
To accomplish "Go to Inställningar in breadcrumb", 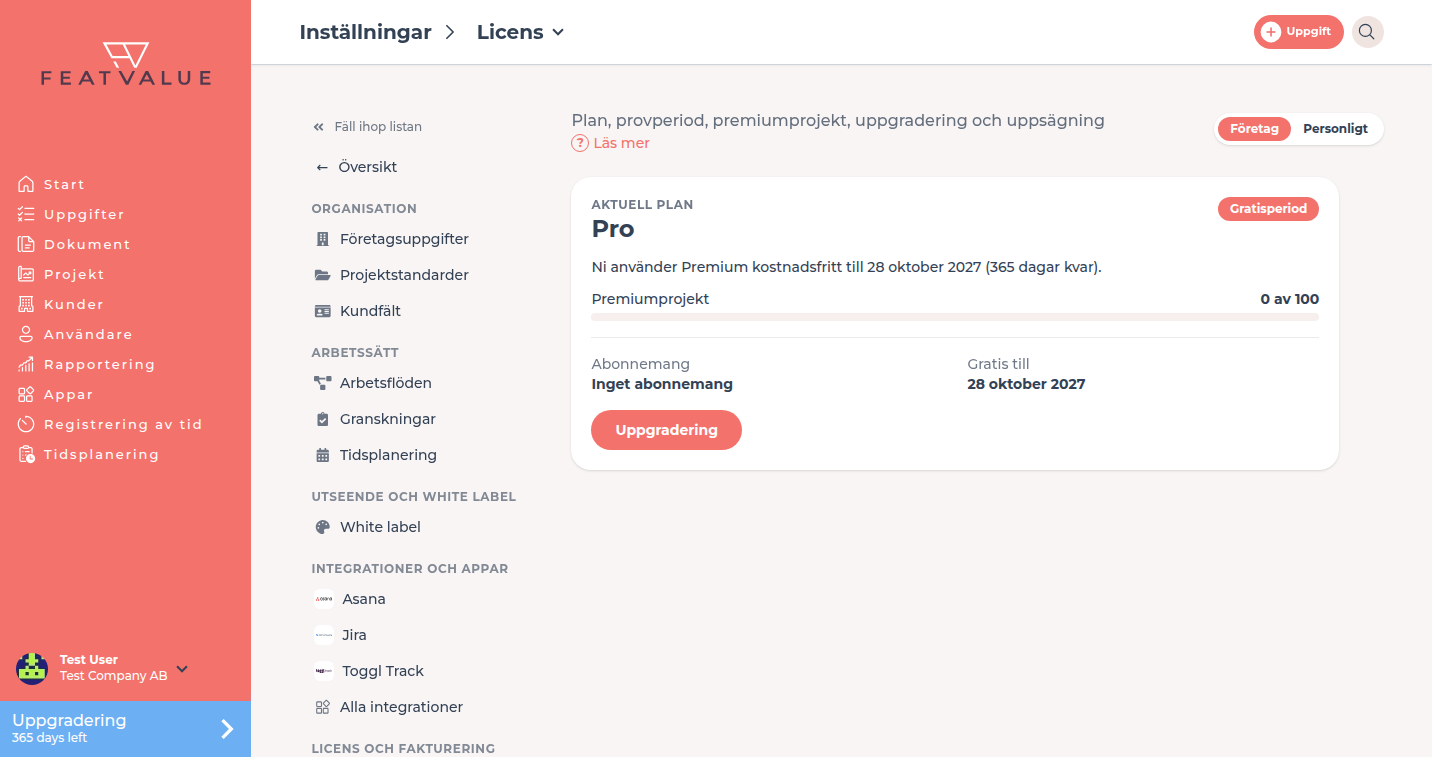I will 365,32.
